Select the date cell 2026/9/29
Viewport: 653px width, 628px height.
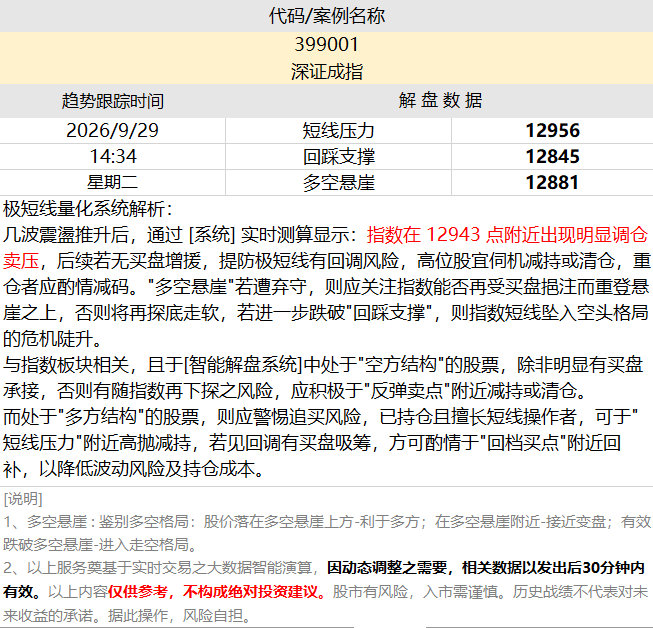coord(112,131)
